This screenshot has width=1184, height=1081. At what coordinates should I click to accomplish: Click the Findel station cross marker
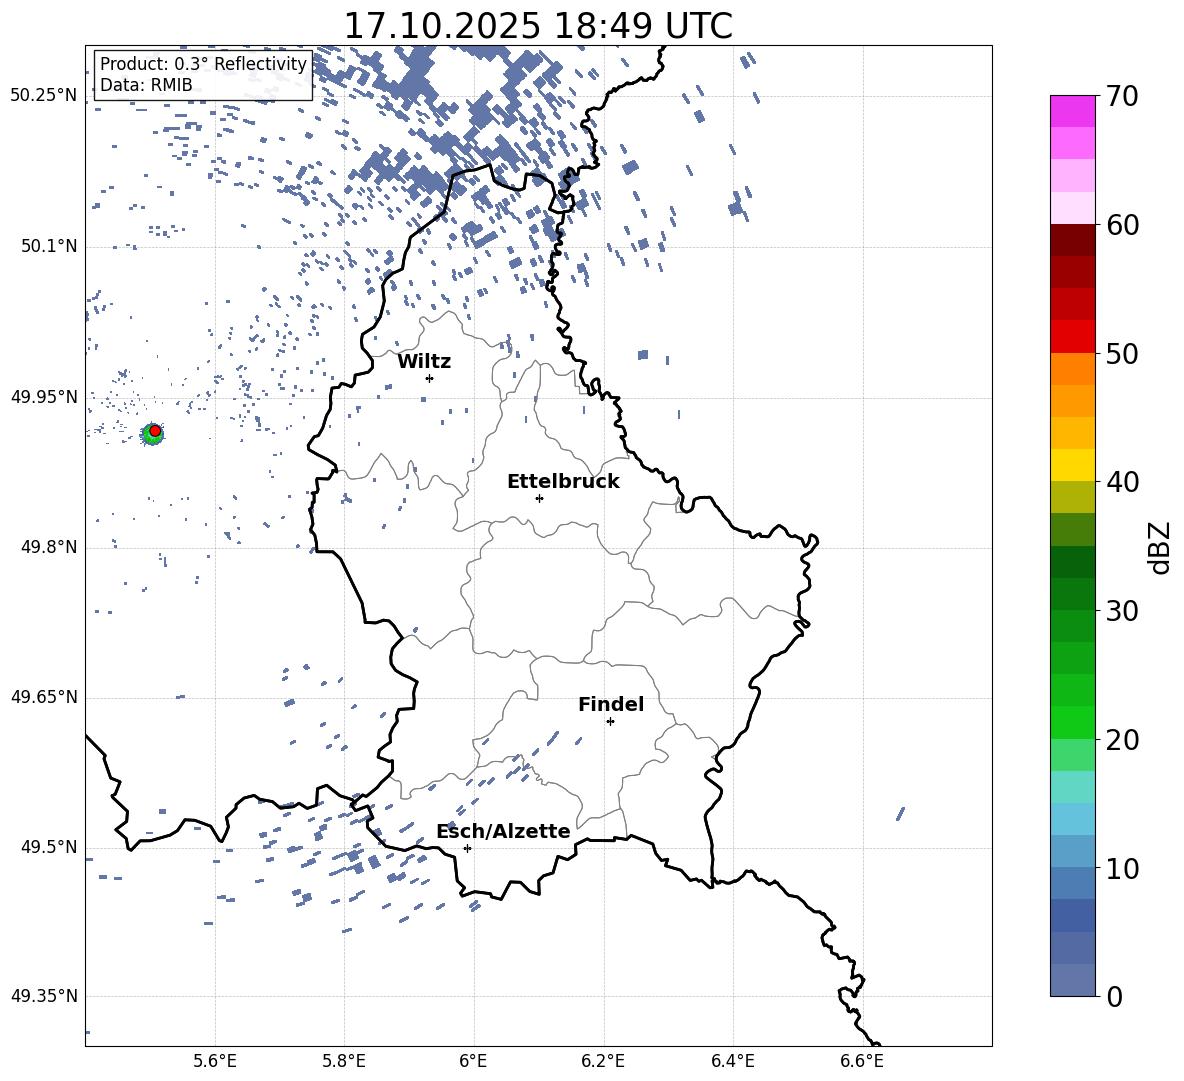610,722
